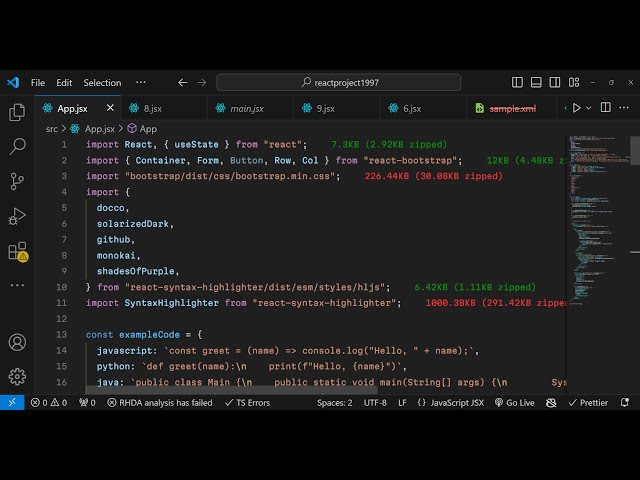640x480 pixels.
Task: Switch to the main.jsx tab
Action: [x=247, y=108]
